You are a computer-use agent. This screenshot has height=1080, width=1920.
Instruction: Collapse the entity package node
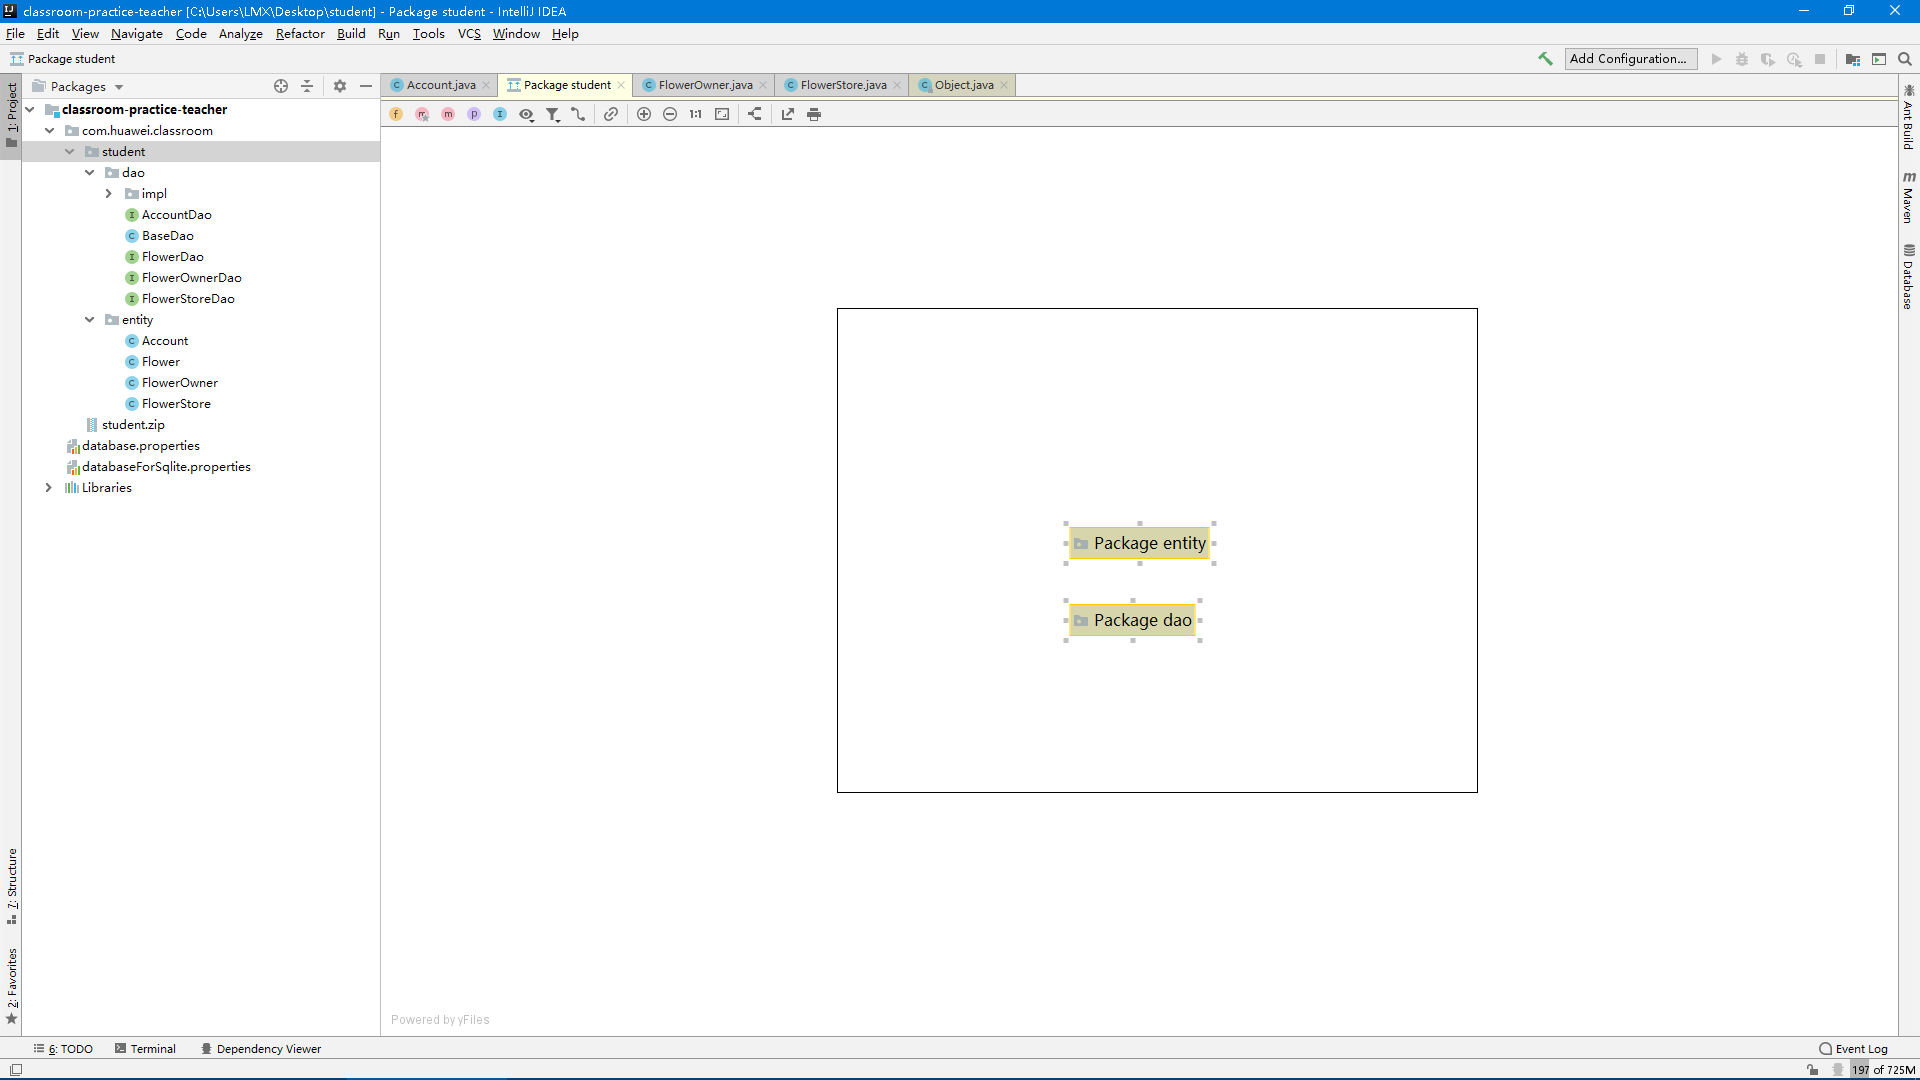[89, 320]
